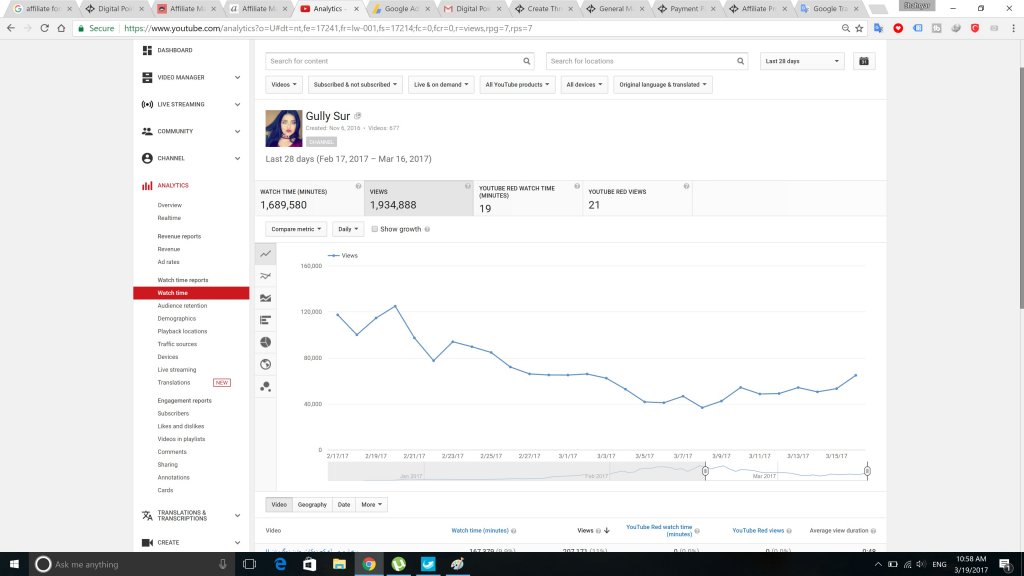Choose the bar chart view icon

[265, 320]
